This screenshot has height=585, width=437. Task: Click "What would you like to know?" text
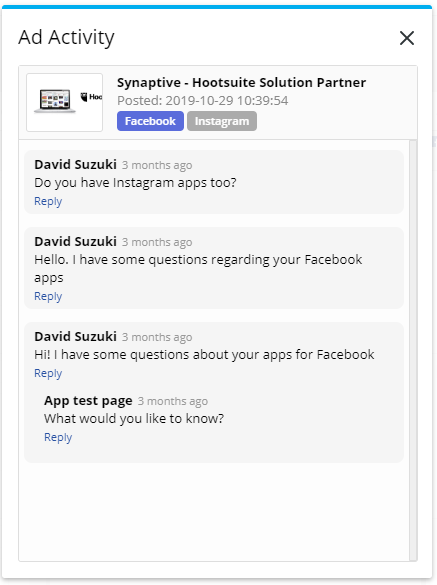click(x=134, y=419)
